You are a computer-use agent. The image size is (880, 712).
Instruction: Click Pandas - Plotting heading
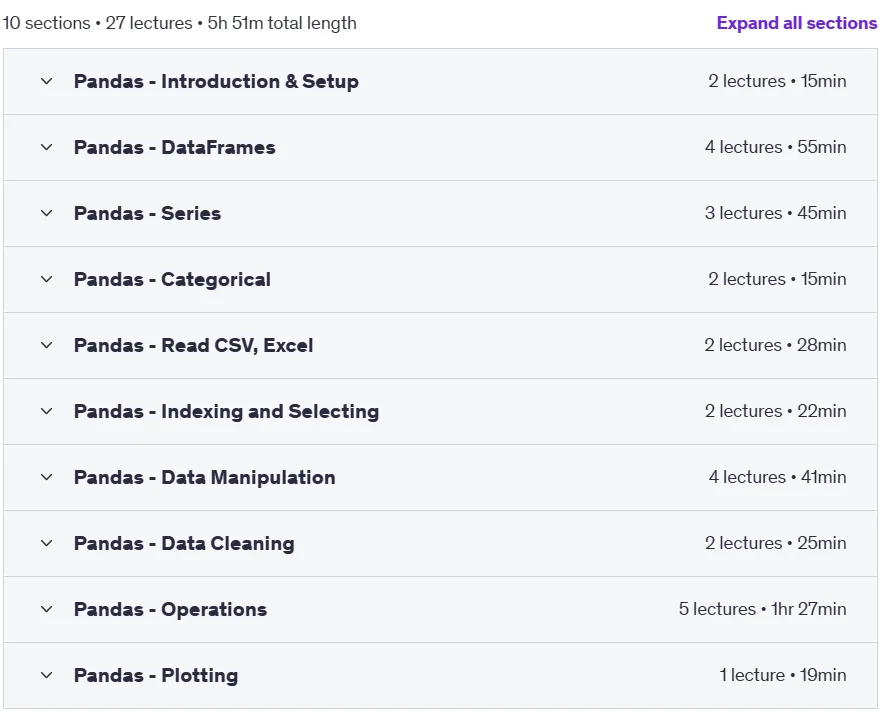[x=155, y=676]
